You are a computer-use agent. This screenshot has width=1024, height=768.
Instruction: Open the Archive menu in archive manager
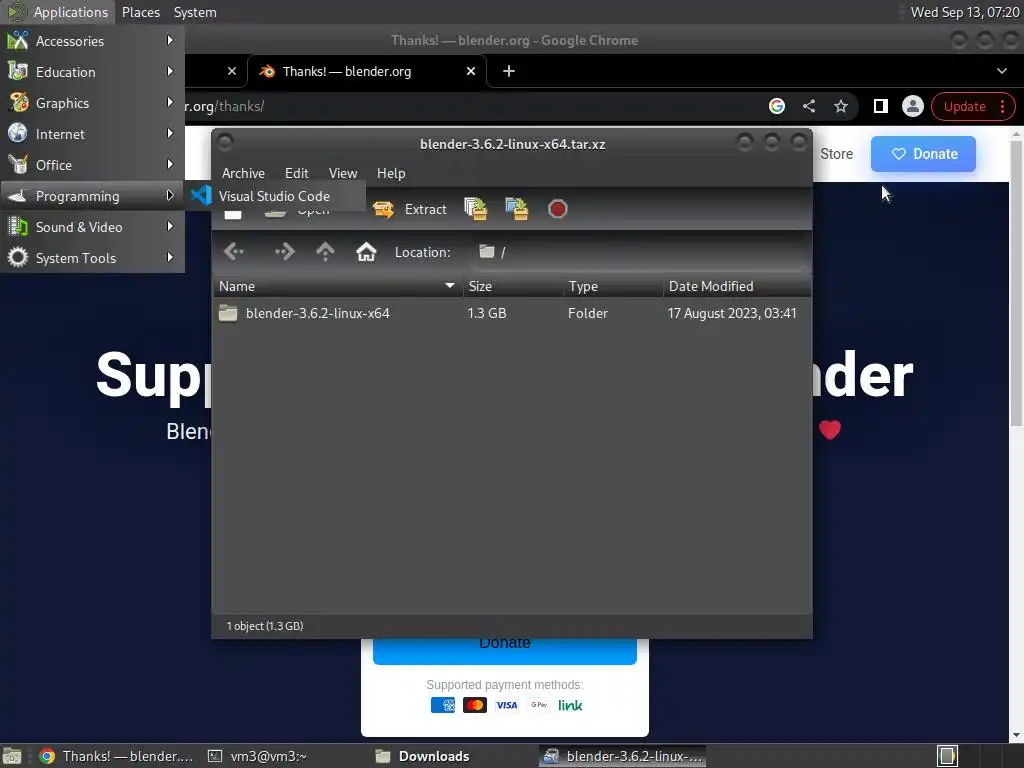coord(243,173)
